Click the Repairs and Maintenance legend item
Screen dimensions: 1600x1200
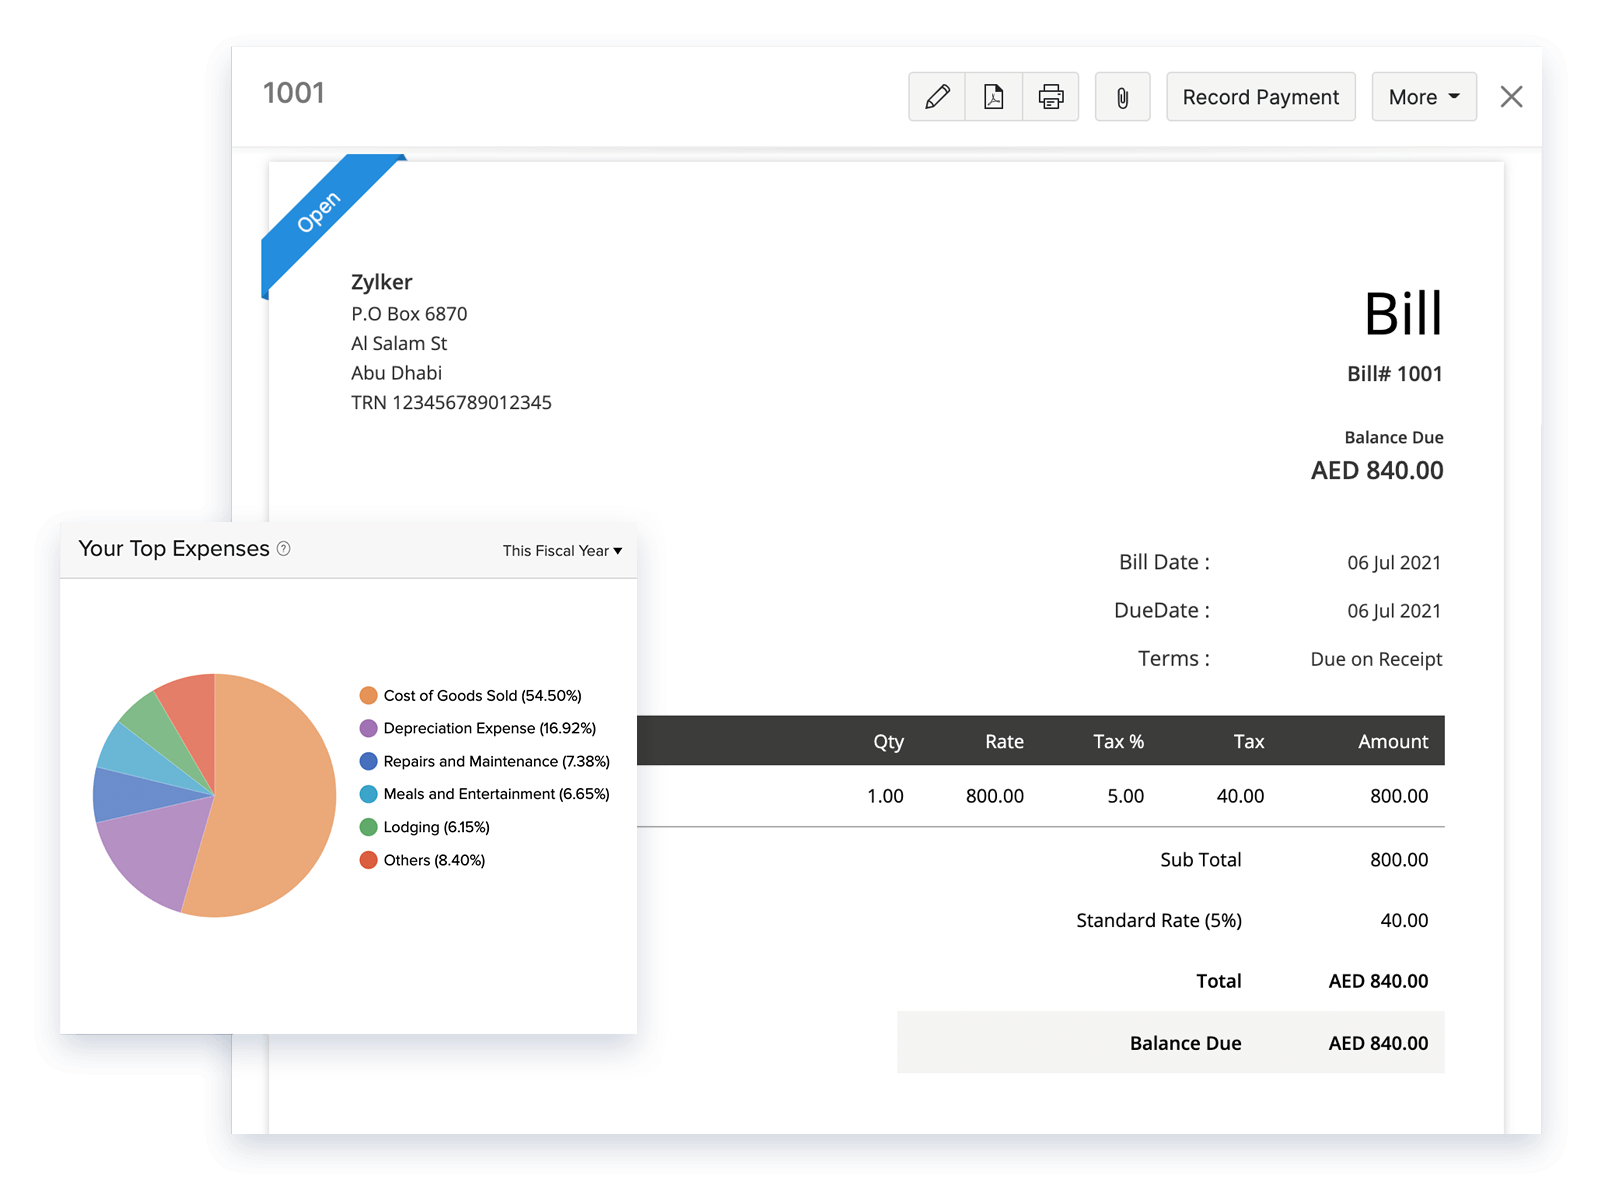pos(495,761)
